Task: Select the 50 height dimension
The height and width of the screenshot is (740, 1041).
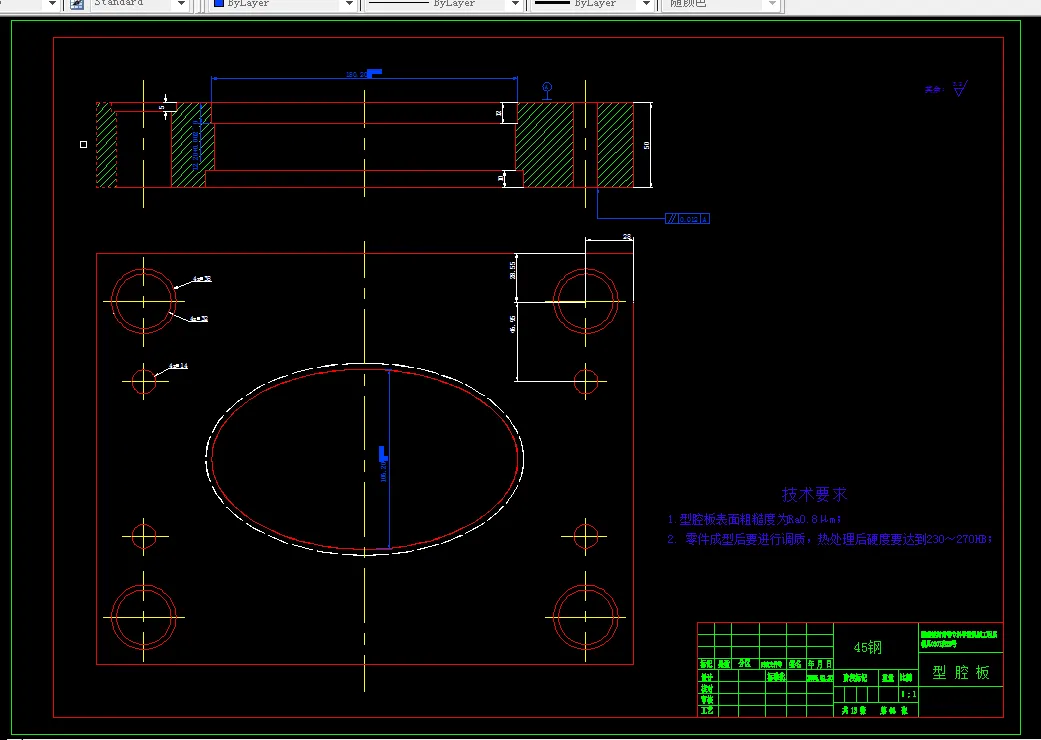Action: click(647, 145)
